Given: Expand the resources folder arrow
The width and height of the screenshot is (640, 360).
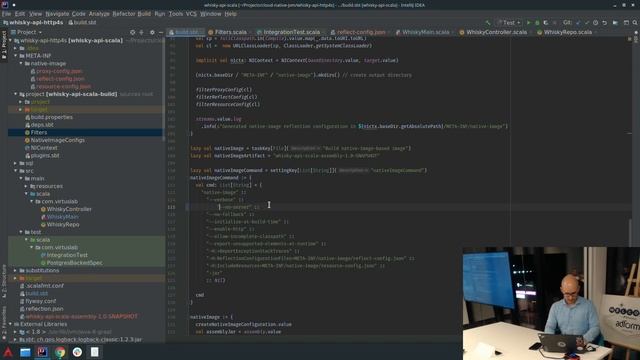Looking at the screenshot, I should tap(26, 186).
